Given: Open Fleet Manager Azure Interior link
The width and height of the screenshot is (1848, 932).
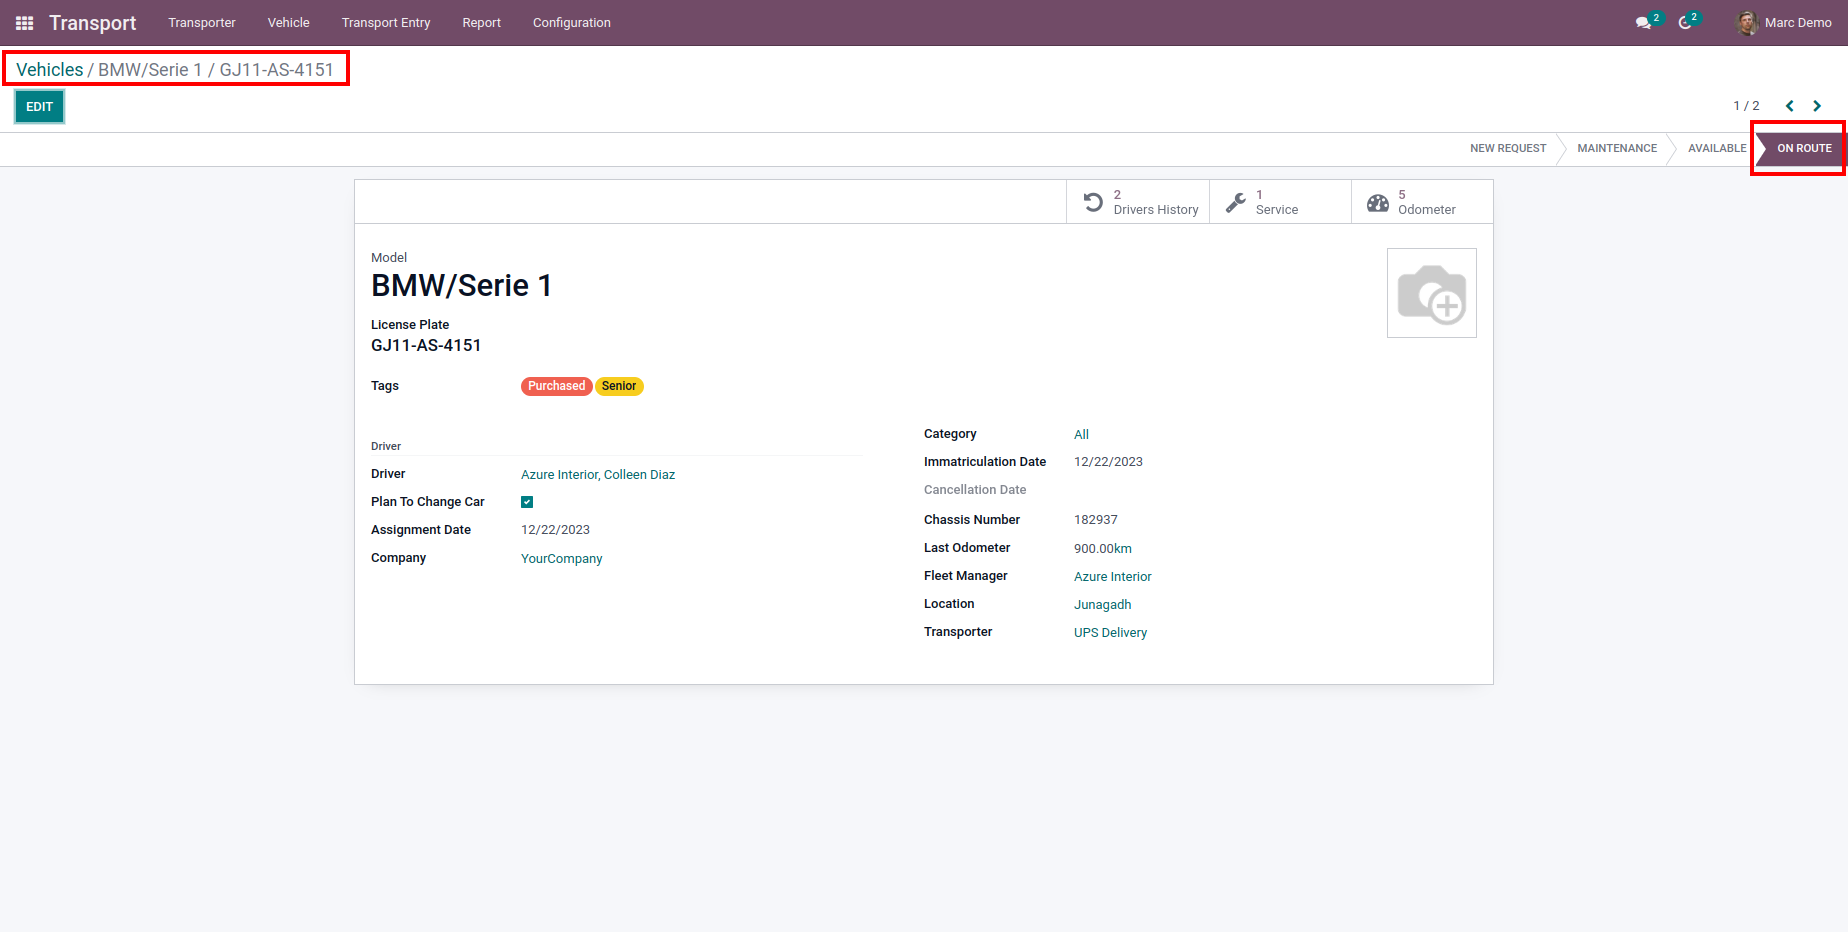Looking at the screenshot, I should 1113,577.
